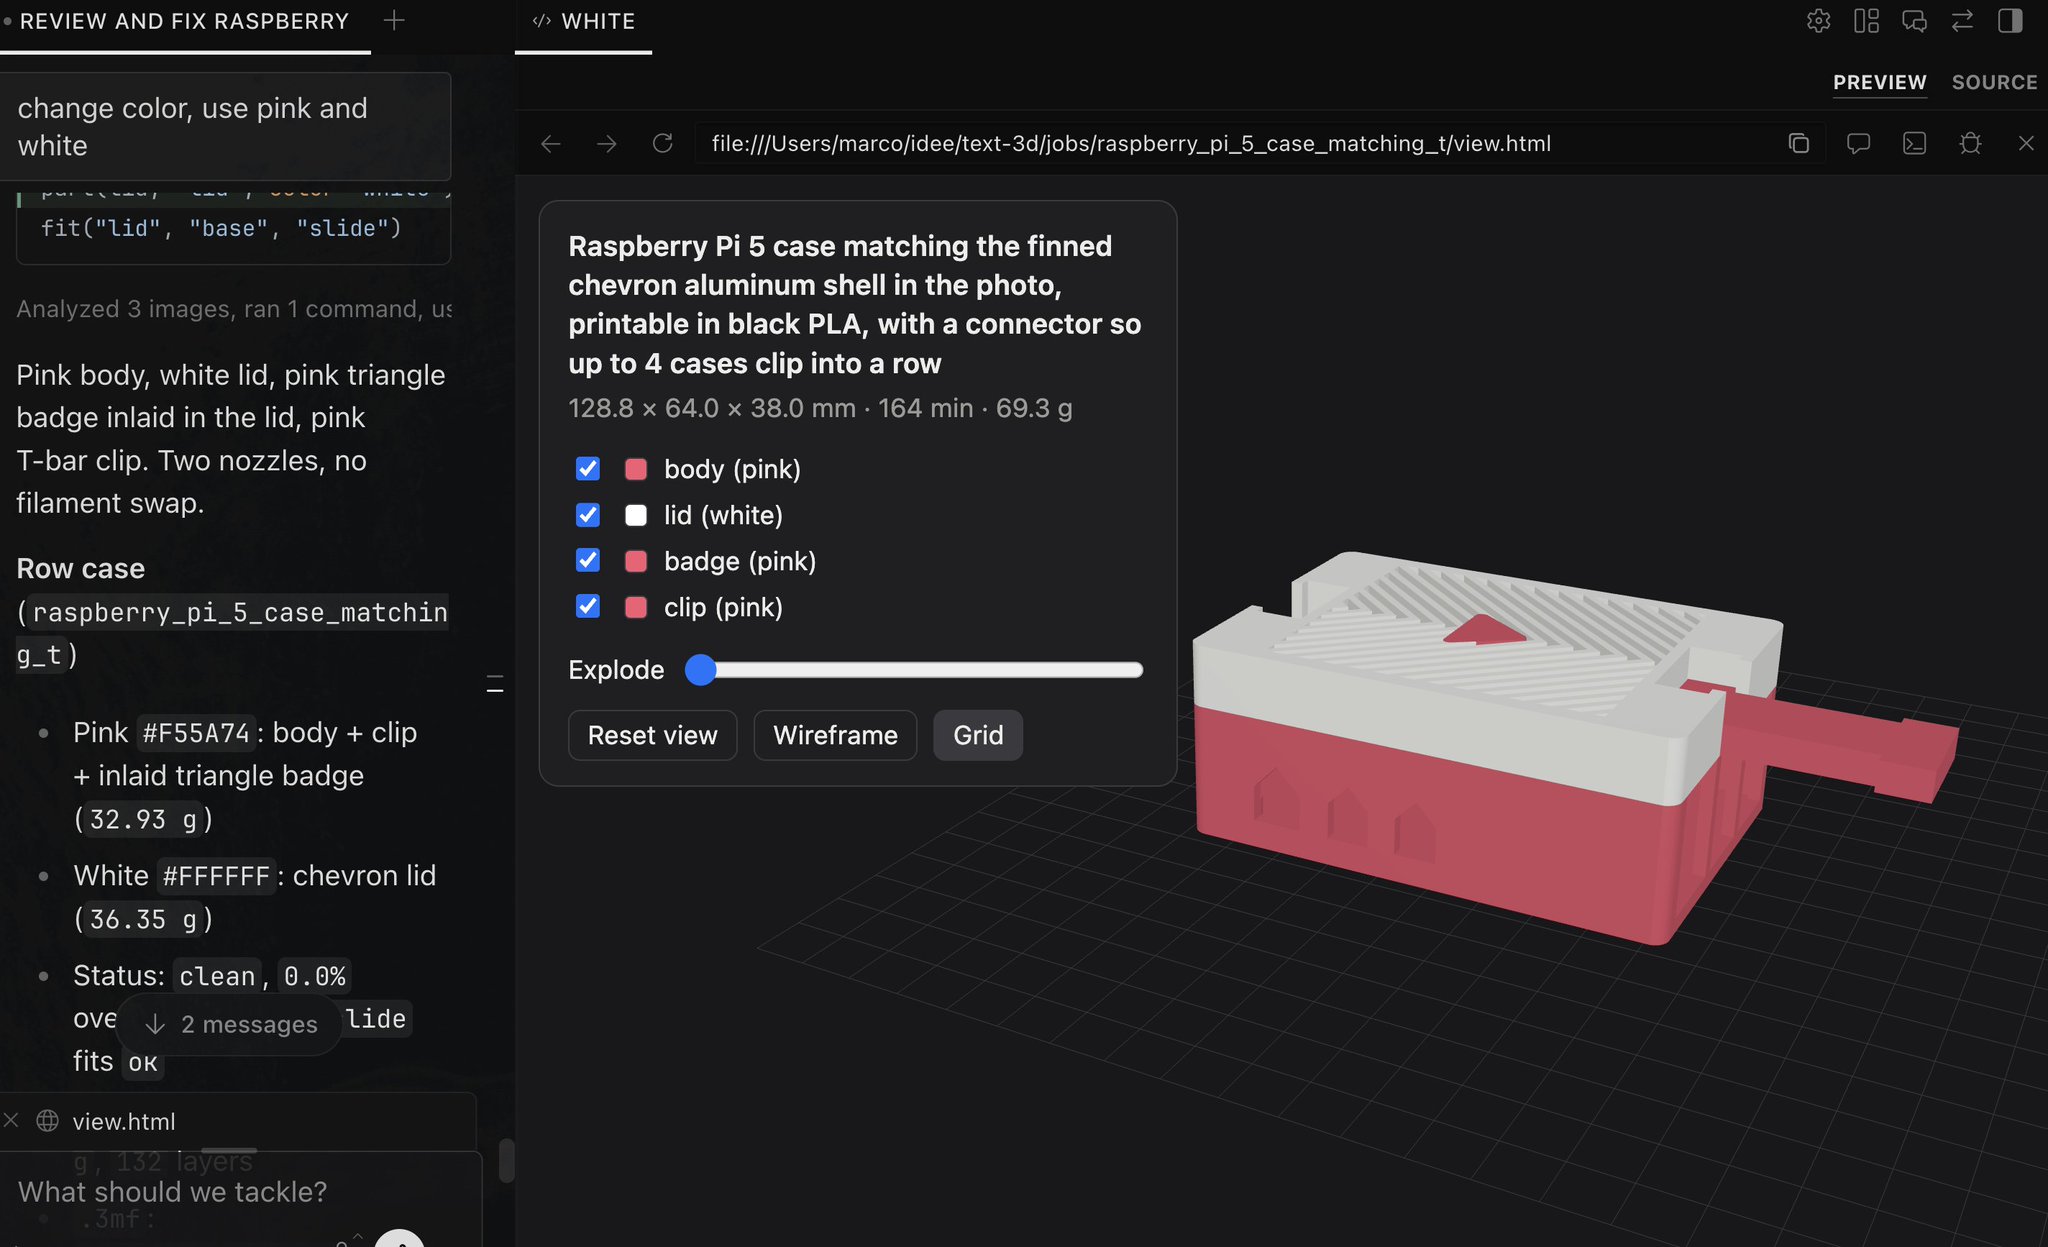This screenshot has width=2048, height=1247.
Task: Click badge pink color swatch
Action: (636, 561)
